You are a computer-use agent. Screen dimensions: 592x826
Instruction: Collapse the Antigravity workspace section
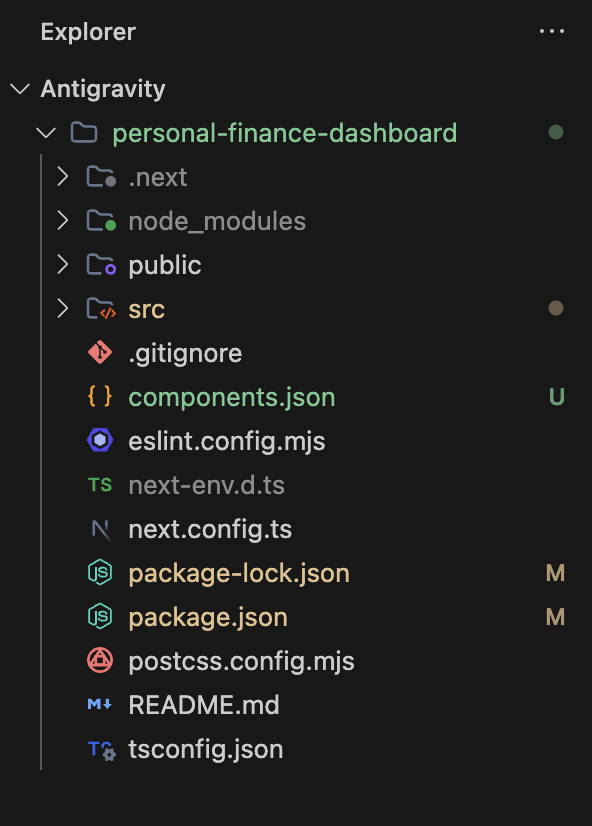point(20,88)
